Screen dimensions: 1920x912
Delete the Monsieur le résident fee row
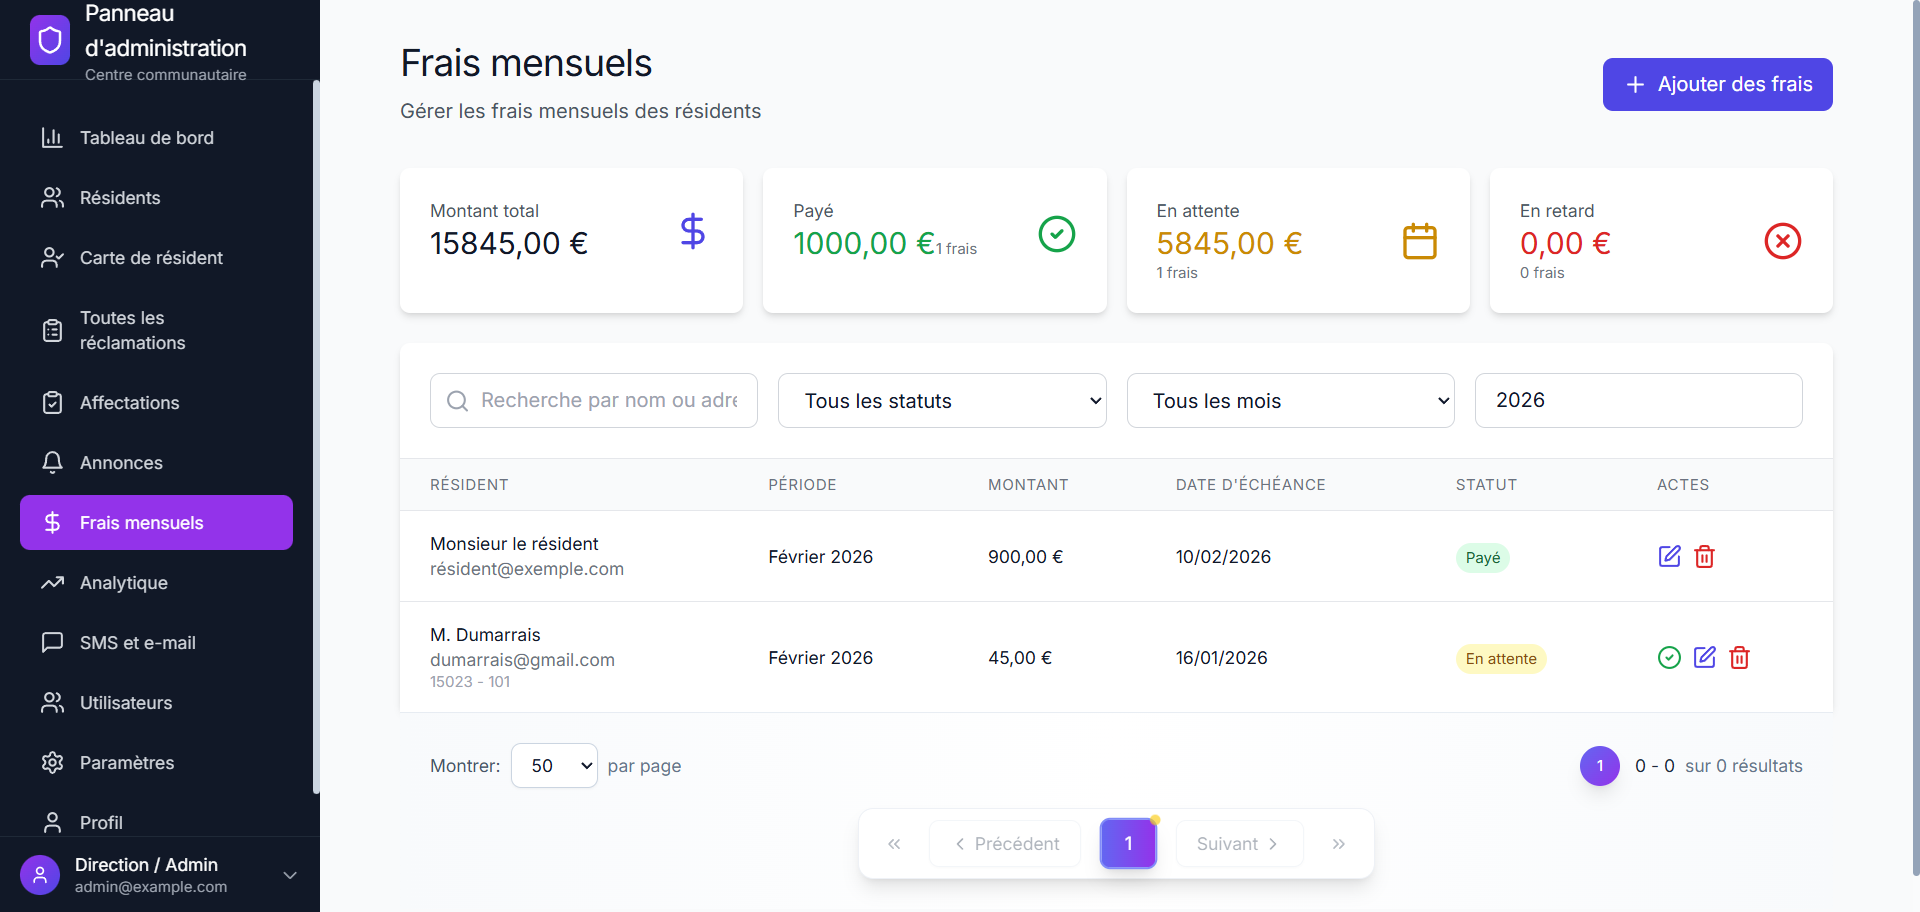pos(1704,556)
